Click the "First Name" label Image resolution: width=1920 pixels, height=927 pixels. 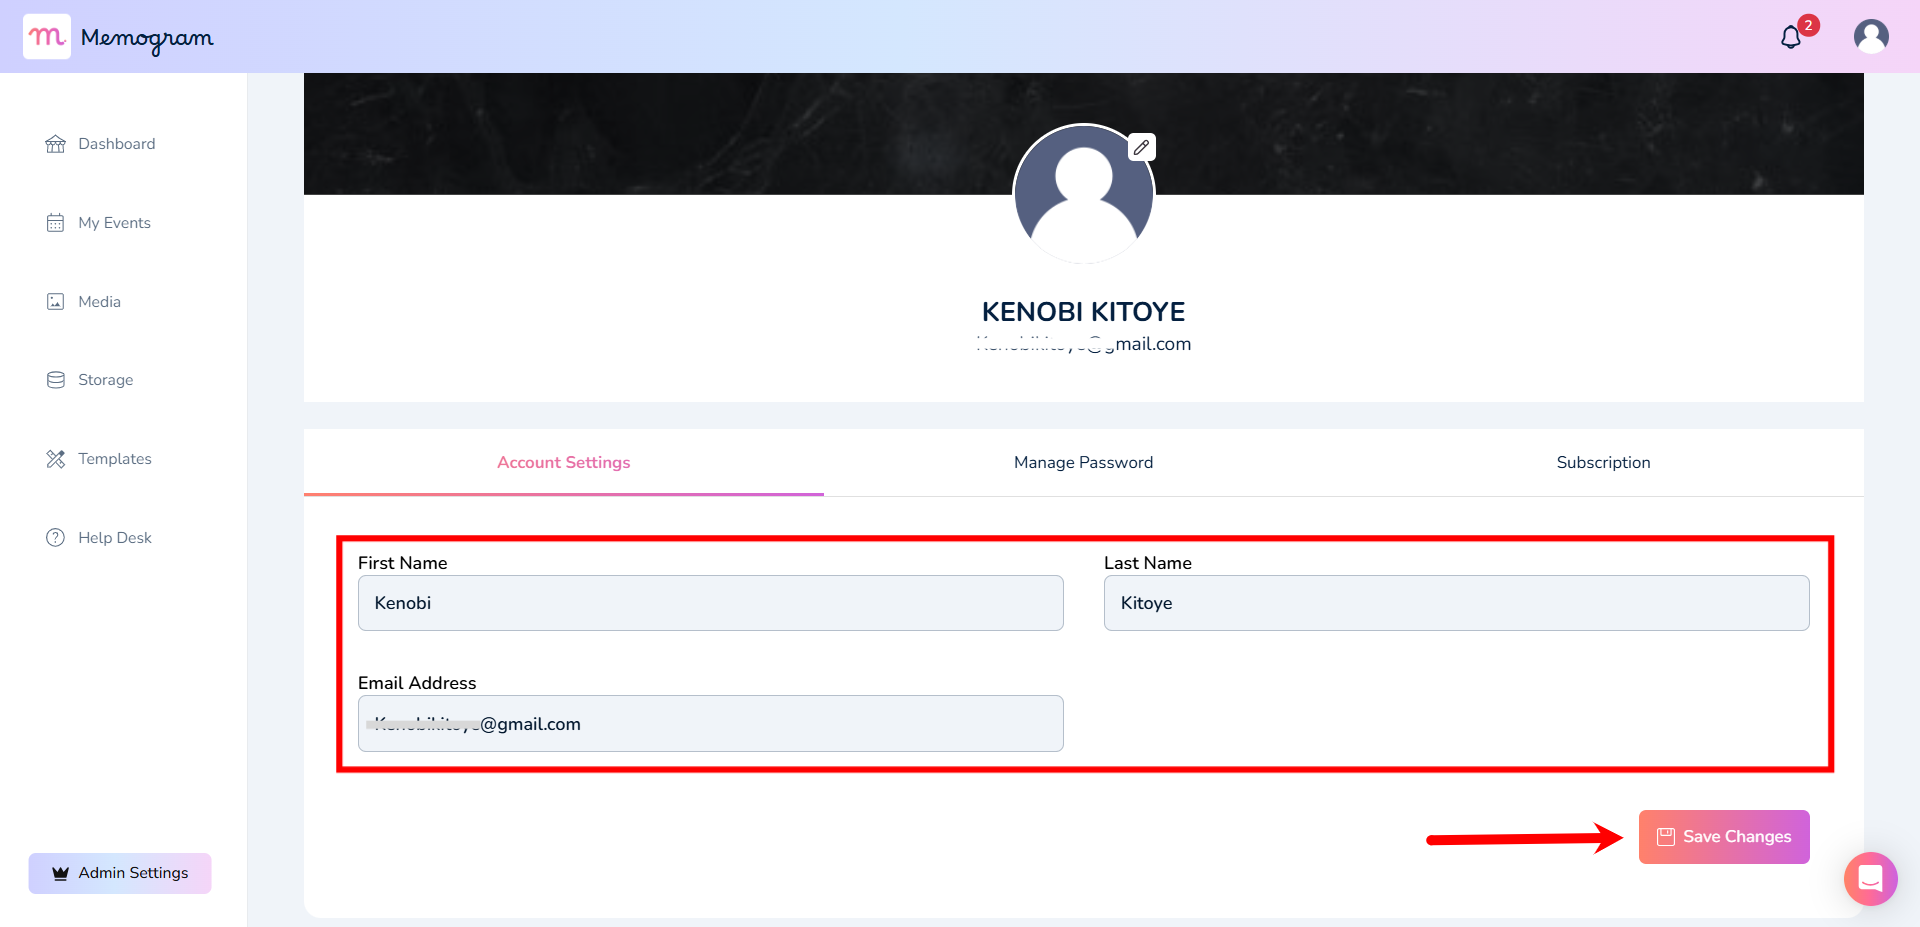pos(402,563)
